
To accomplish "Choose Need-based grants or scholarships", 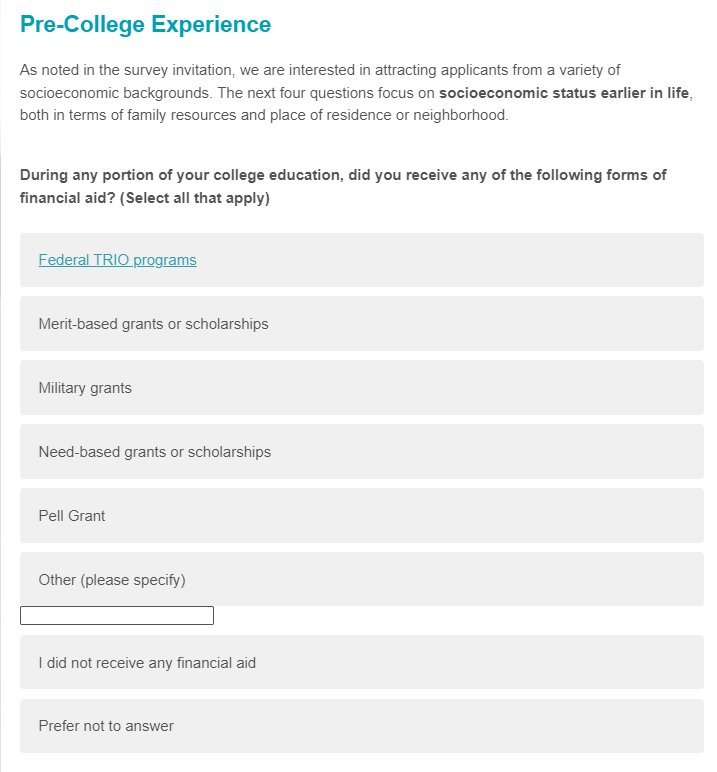I will 154,452.
